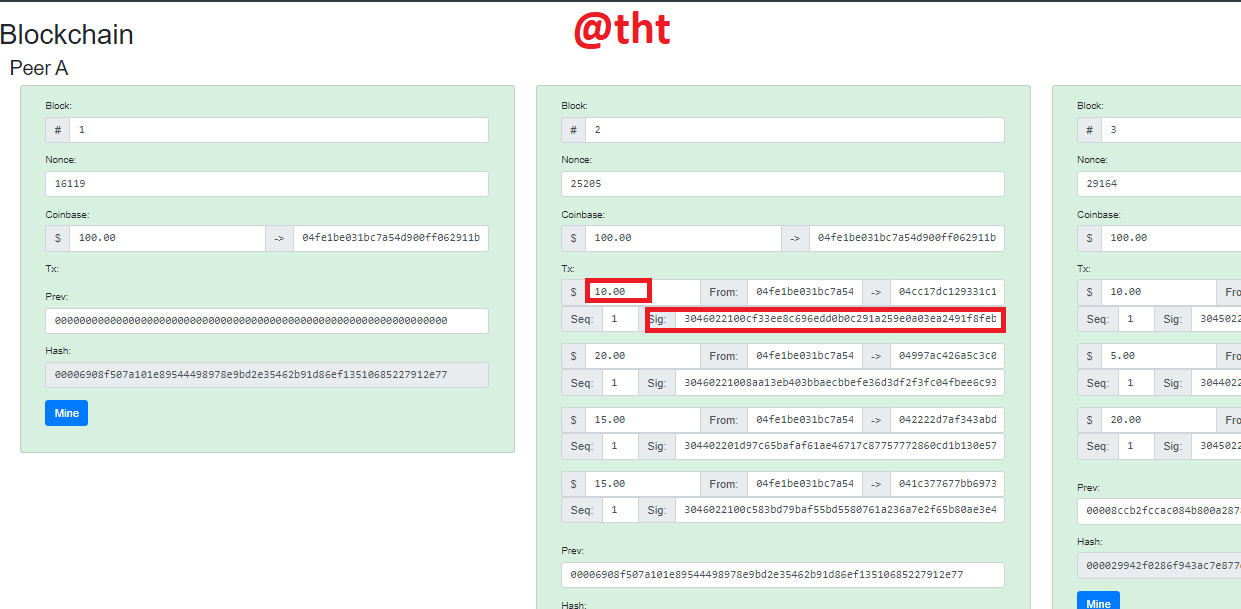Select signature field starting 304402201d97c65
Screen dimensions: 1241x609
[840, 447]
